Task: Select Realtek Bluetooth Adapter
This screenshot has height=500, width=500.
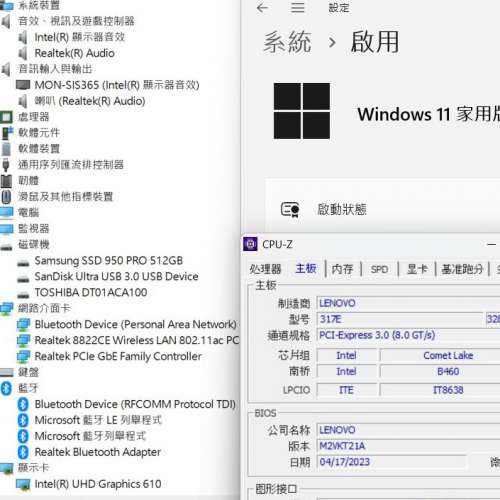Action: (98, 452)
